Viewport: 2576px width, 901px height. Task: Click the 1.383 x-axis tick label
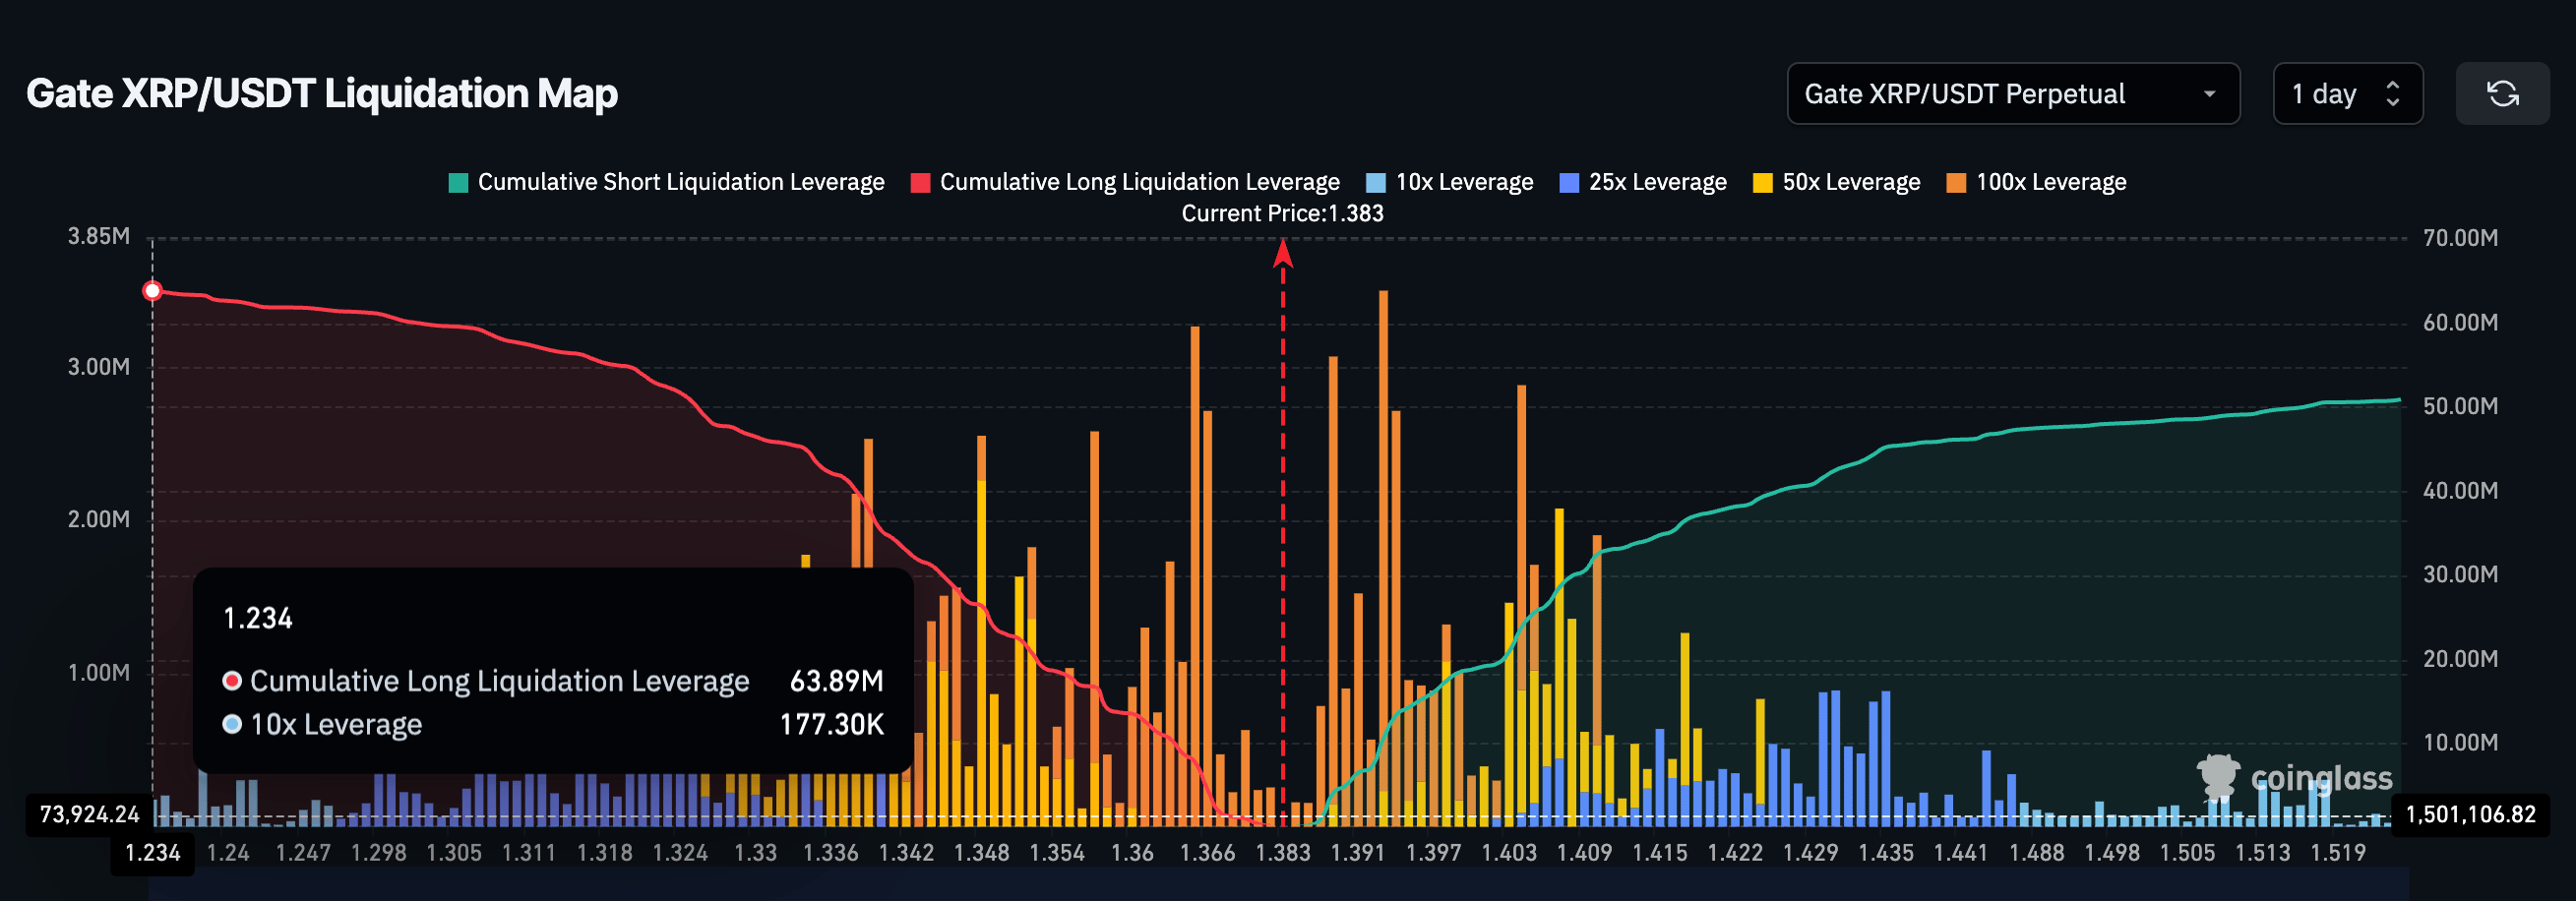point(1283,853)
